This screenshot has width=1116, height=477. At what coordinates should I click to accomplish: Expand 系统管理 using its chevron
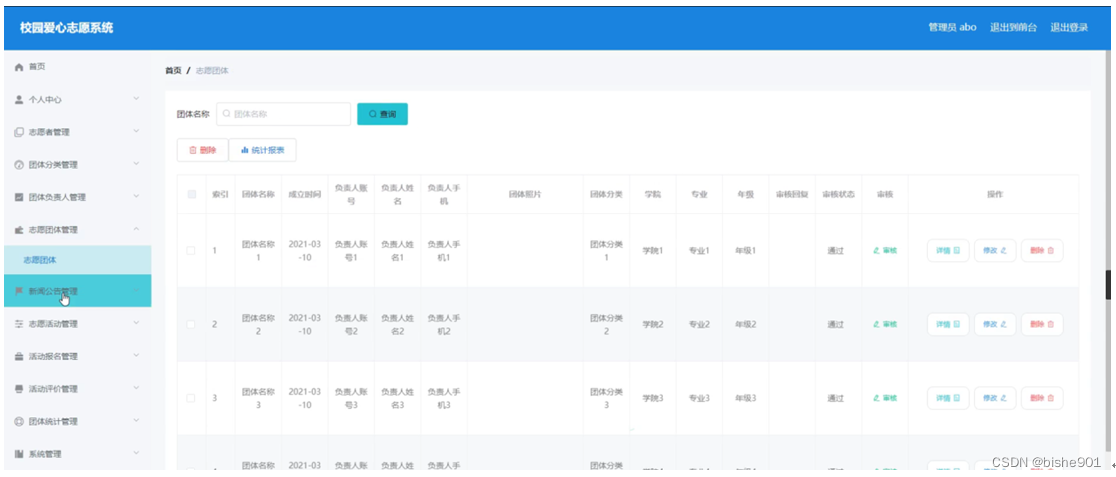(x=136, y=454)
